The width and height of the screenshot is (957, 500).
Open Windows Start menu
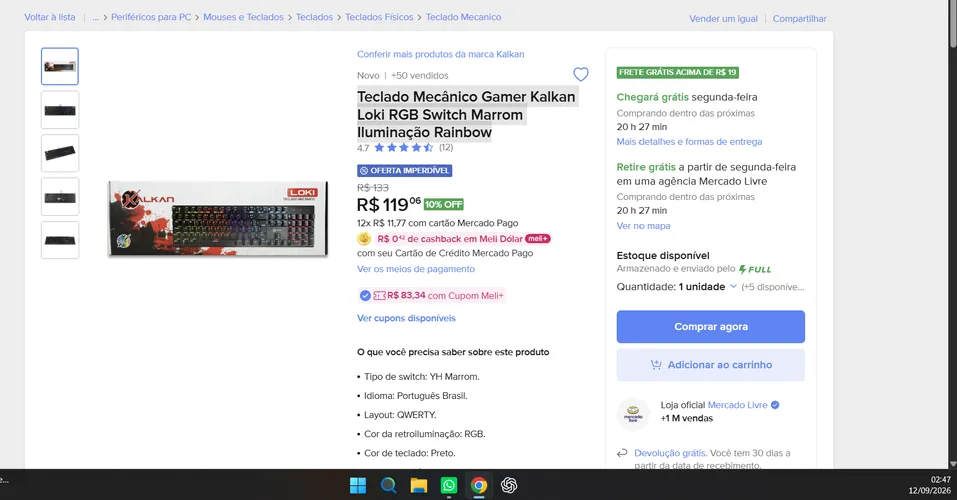tap(358, 485)
